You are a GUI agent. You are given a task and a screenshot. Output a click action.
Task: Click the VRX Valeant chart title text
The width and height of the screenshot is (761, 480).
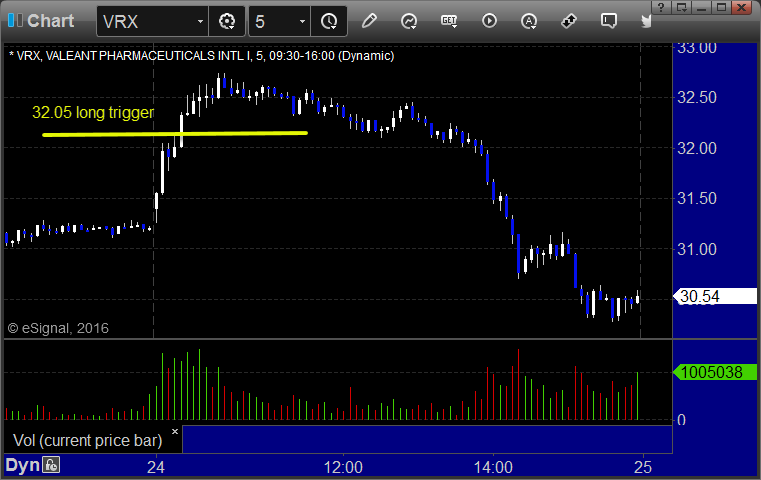tap(201, 56)
